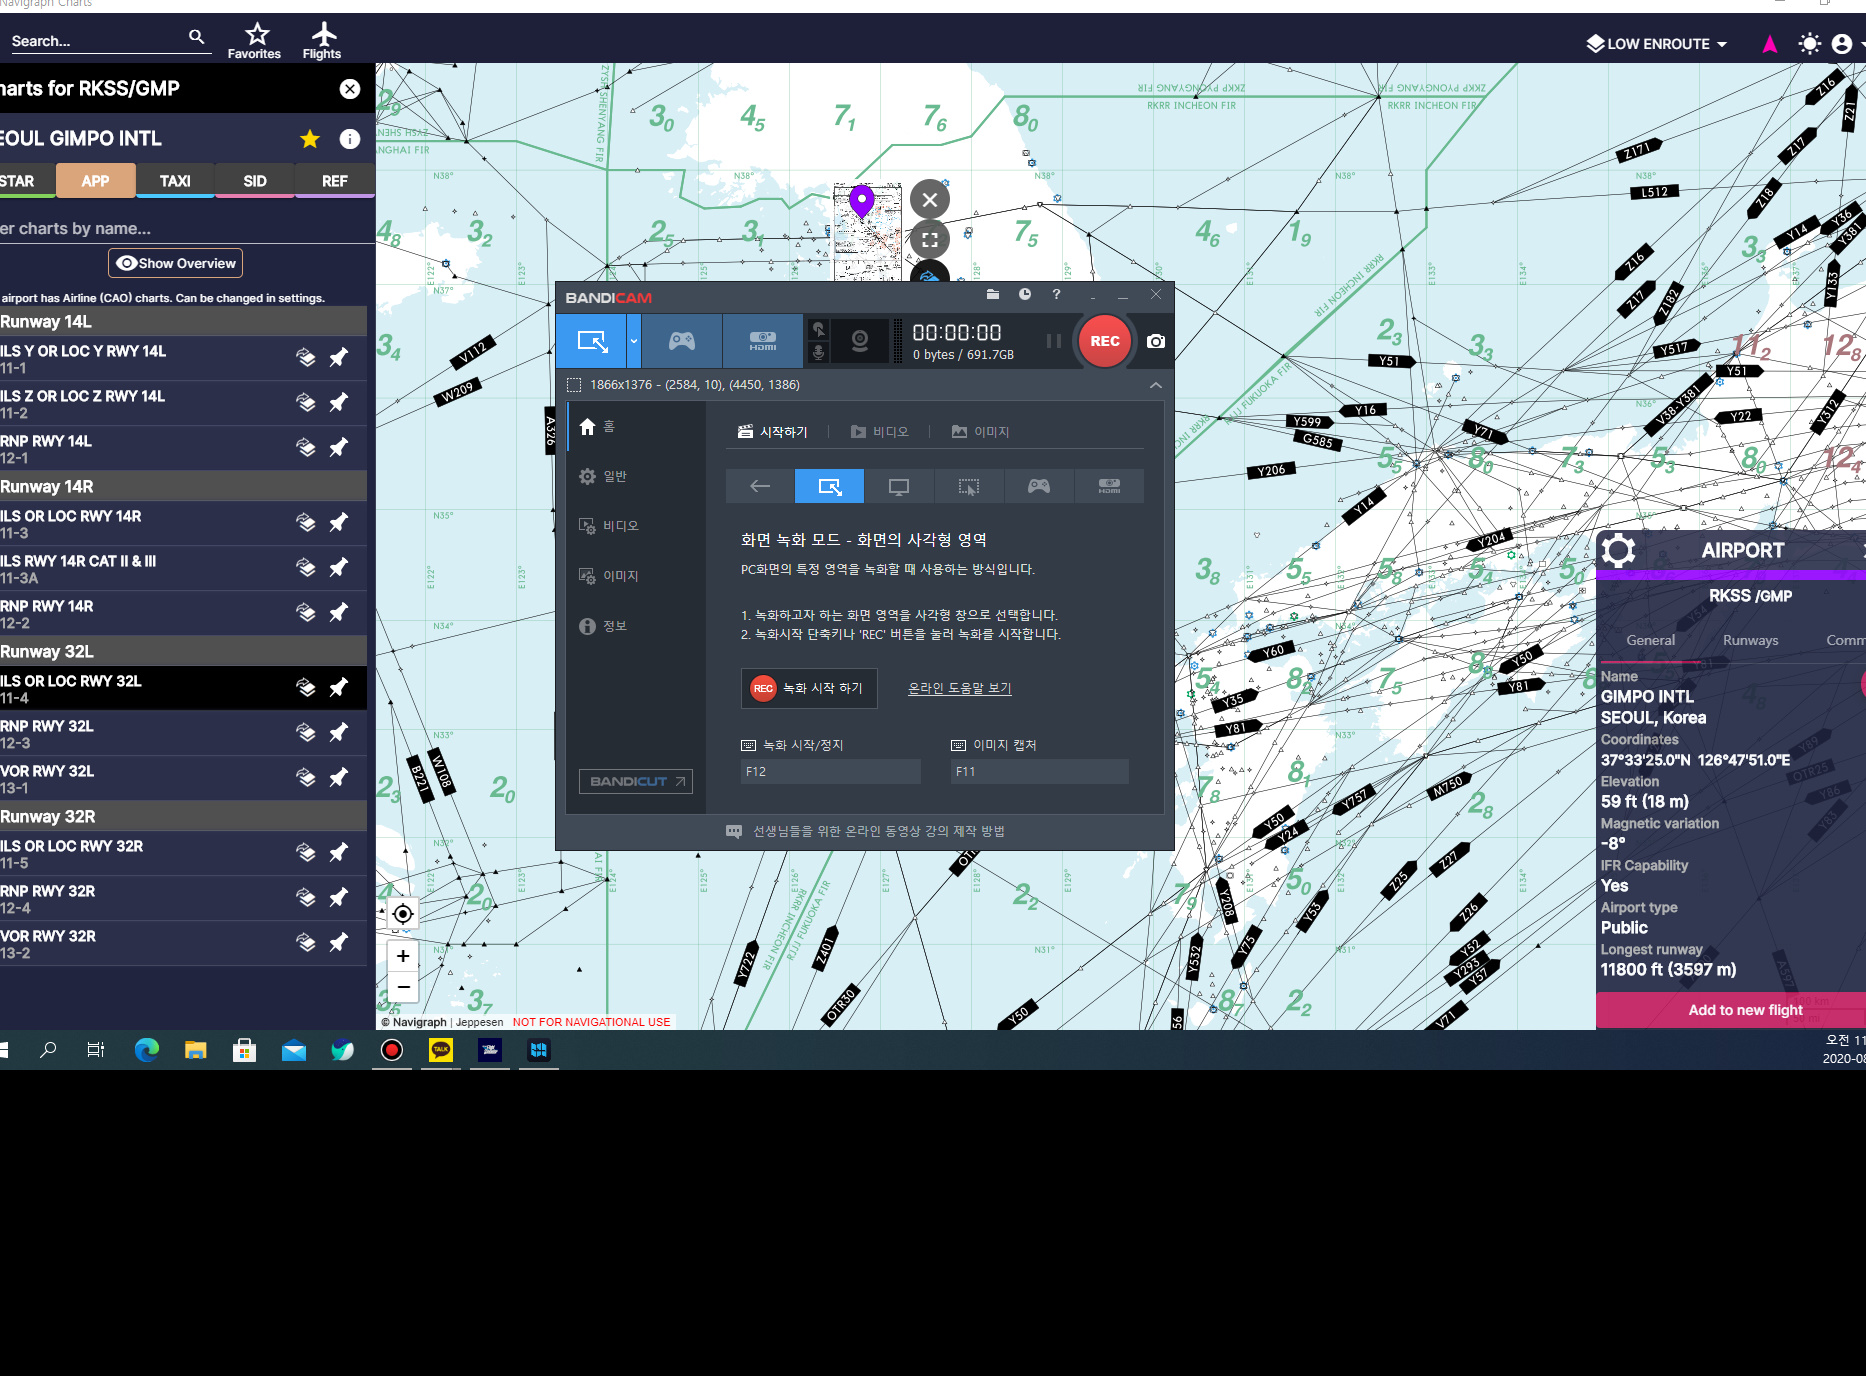Collapse the Runway 14L section header
1866x1376 pixels.
tap(183, 322)
